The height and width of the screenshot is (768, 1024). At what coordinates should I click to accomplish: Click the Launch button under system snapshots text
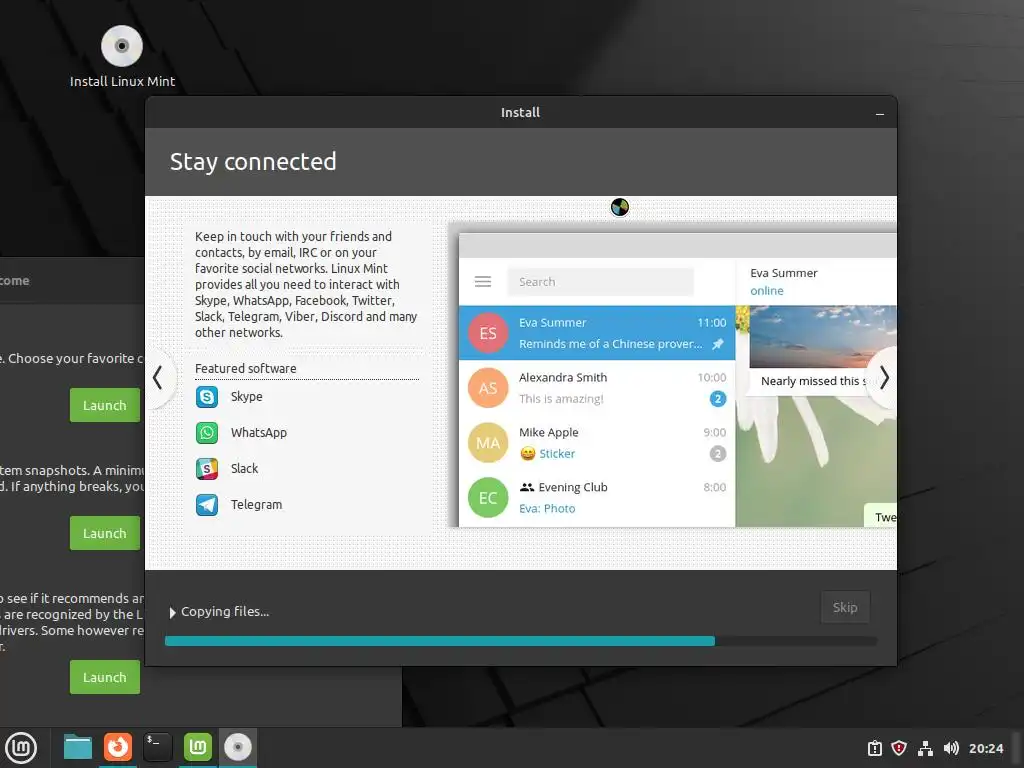click(x=104, y=533)
